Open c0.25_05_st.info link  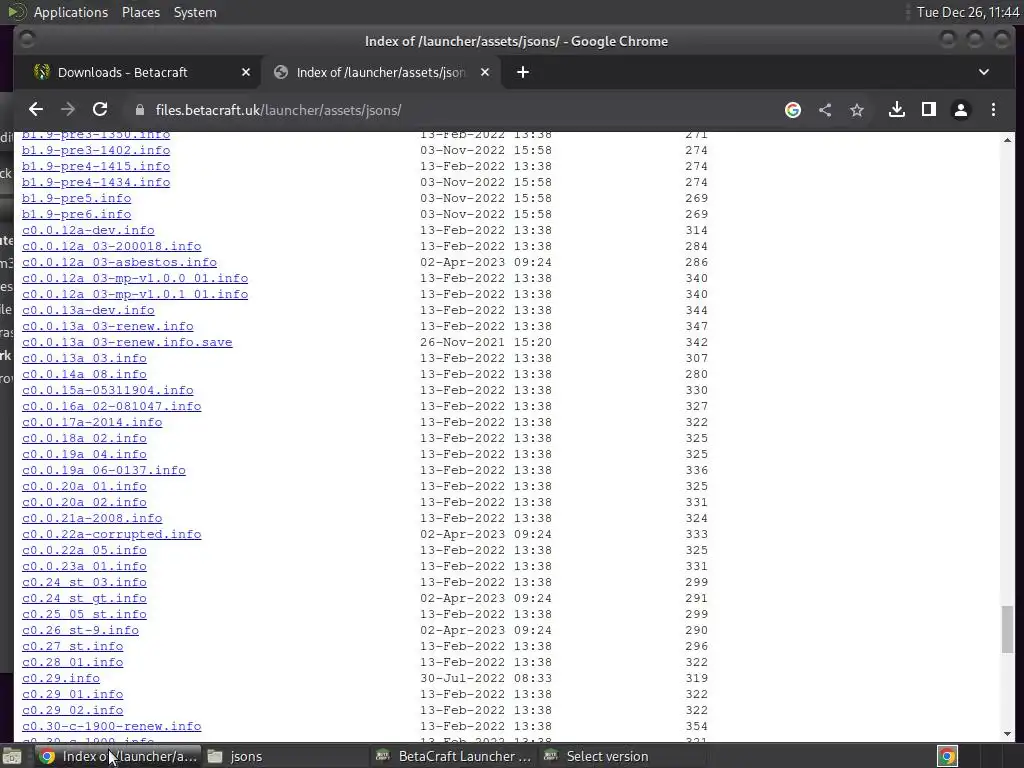coord(84,614)
